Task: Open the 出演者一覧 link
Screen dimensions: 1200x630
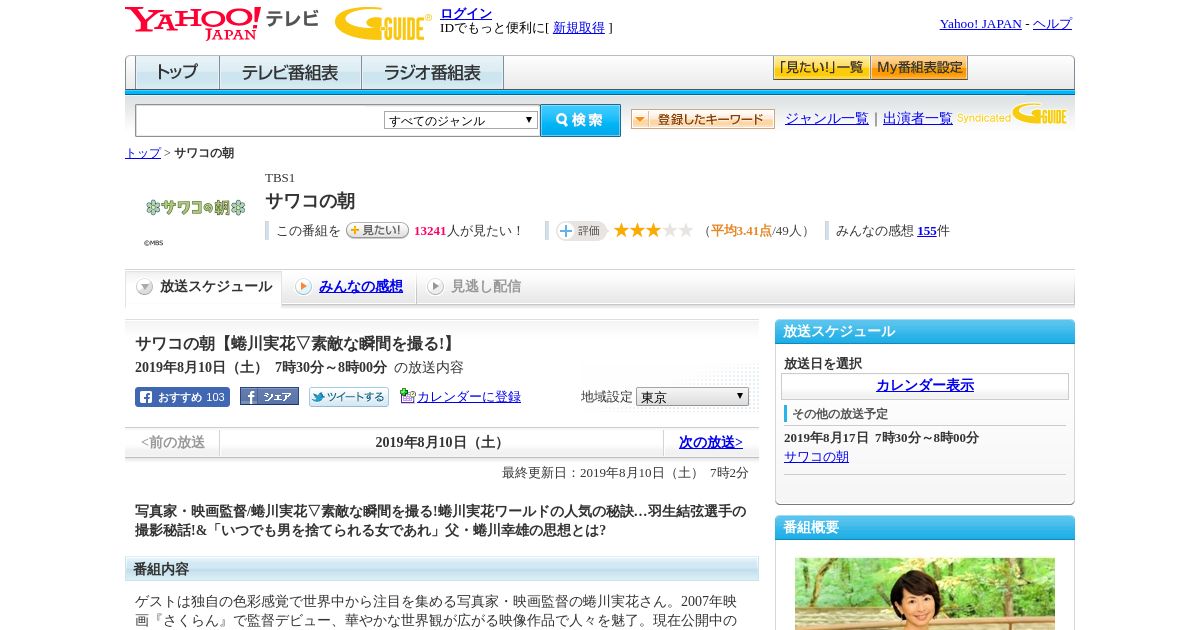Action: click(x=918, y=118)
